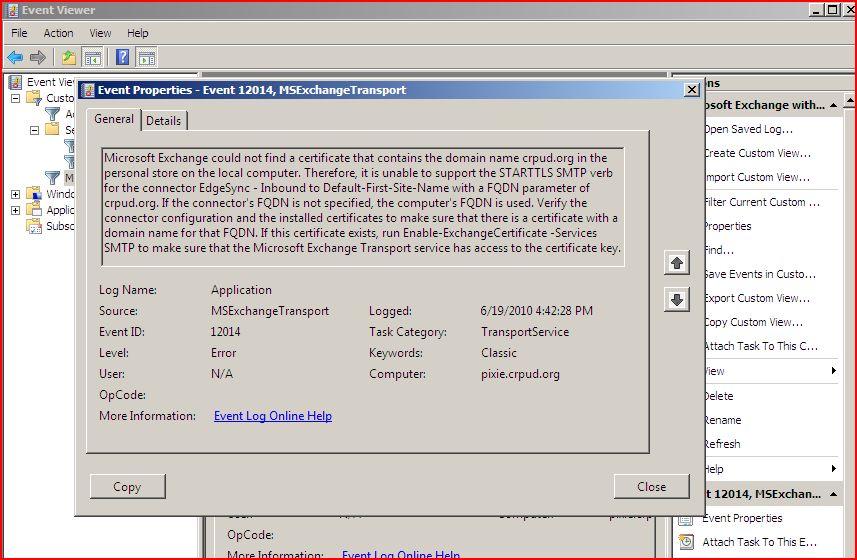Switch to the Details tab
Viewport: 857px width, 560px height.
pos(164,120)
